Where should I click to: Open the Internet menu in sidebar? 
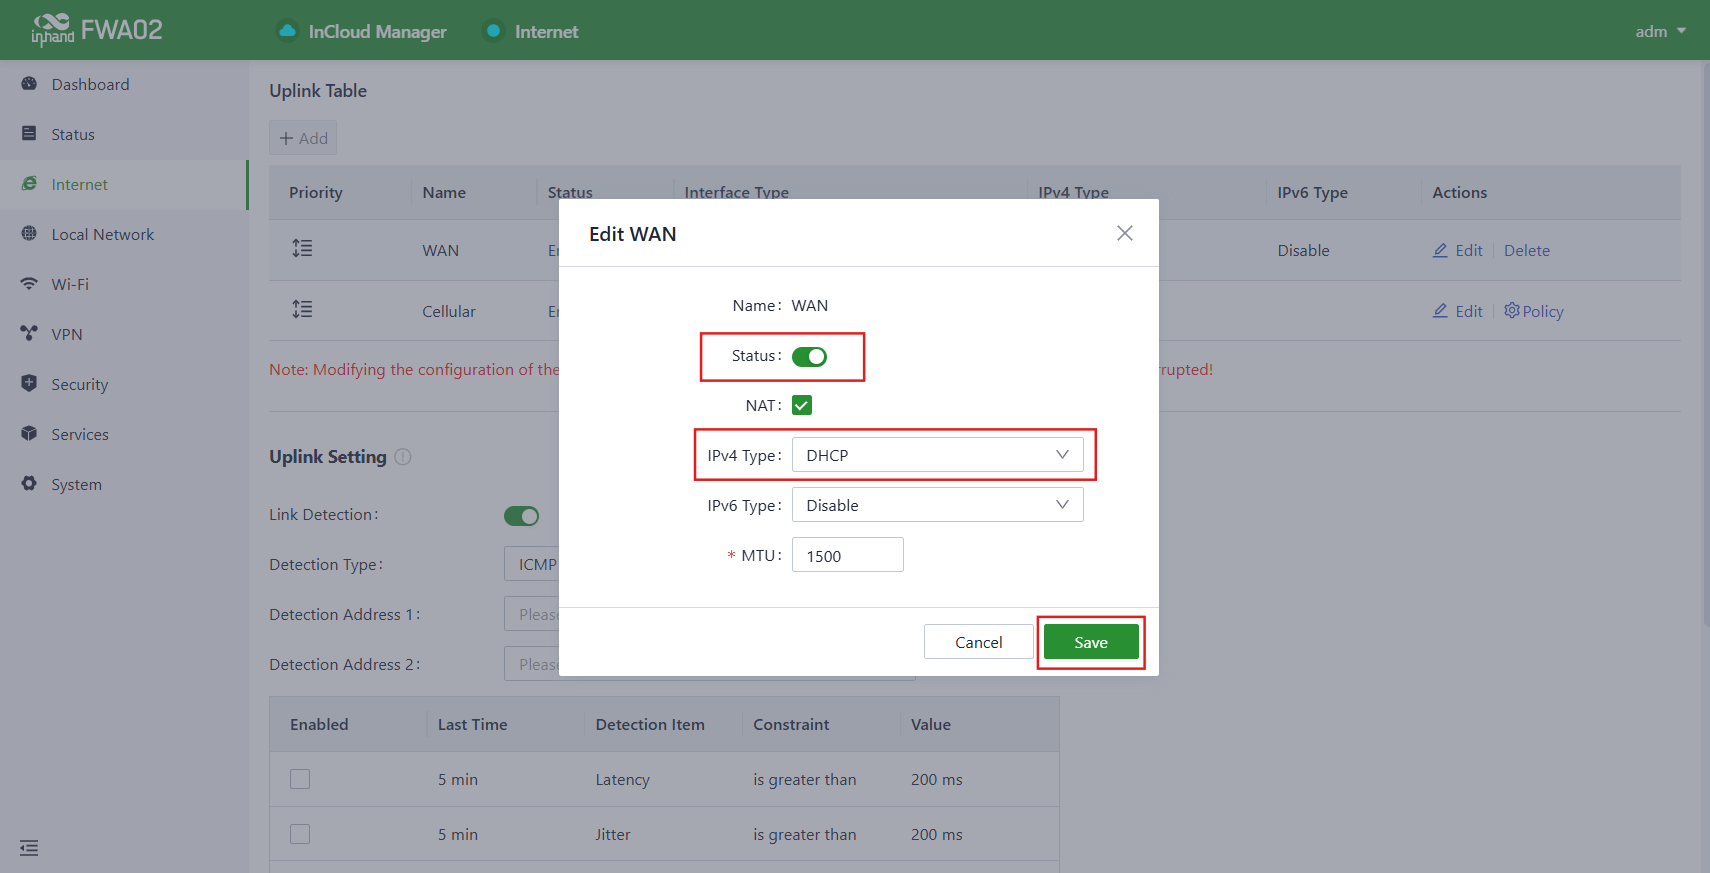(124, 184)
